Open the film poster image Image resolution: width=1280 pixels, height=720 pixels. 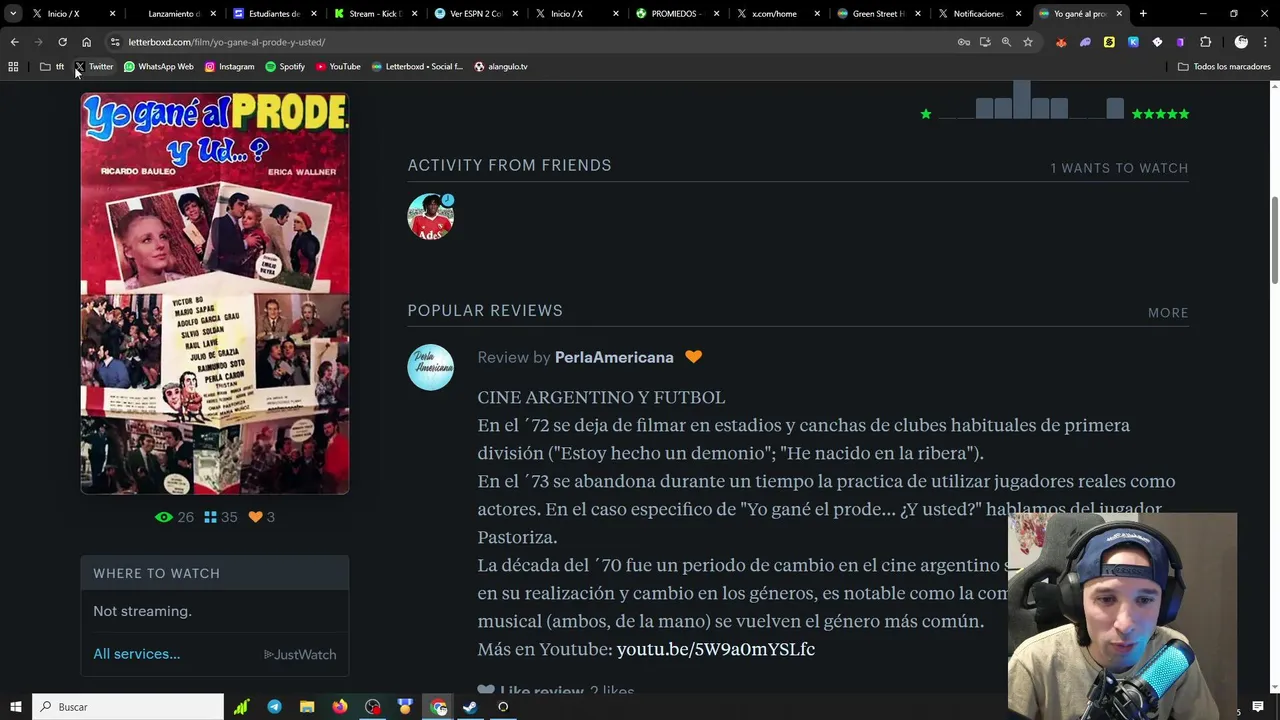click(x=215, y=293)
